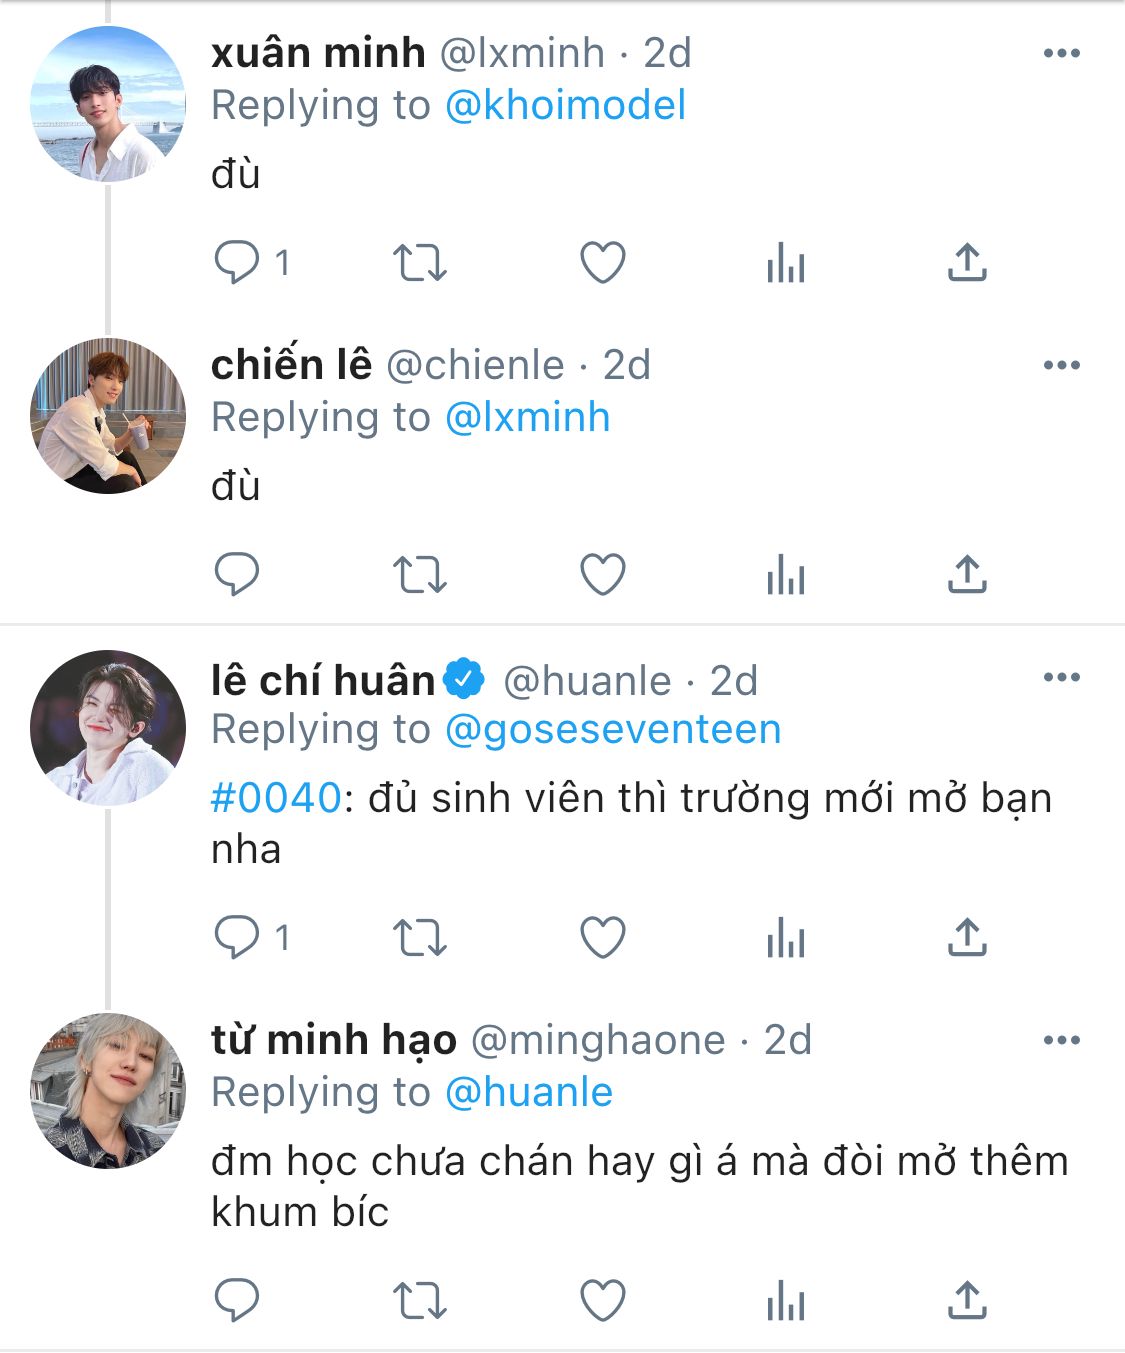The image size is (1125, 1353).
Task: Open the @goseseventeen mention link
Action: pos(612,729)
